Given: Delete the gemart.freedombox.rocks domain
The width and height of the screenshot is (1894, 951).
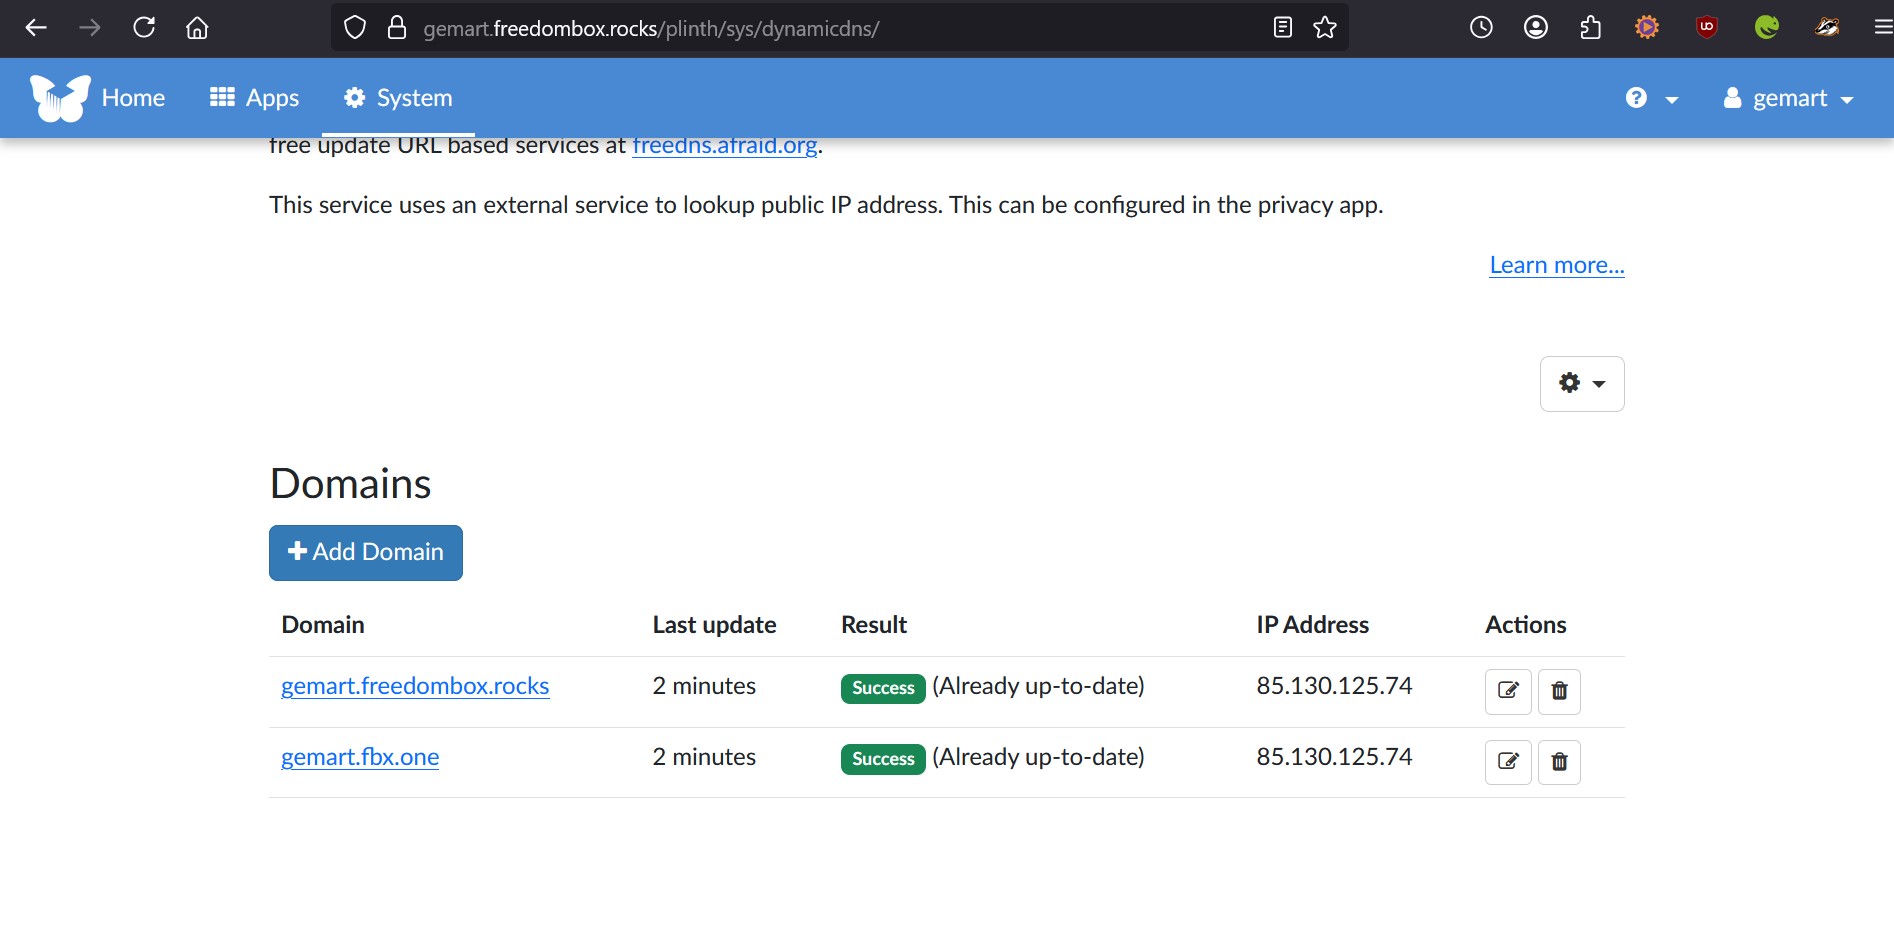Looking at the screenshot, I should 1559,691.
